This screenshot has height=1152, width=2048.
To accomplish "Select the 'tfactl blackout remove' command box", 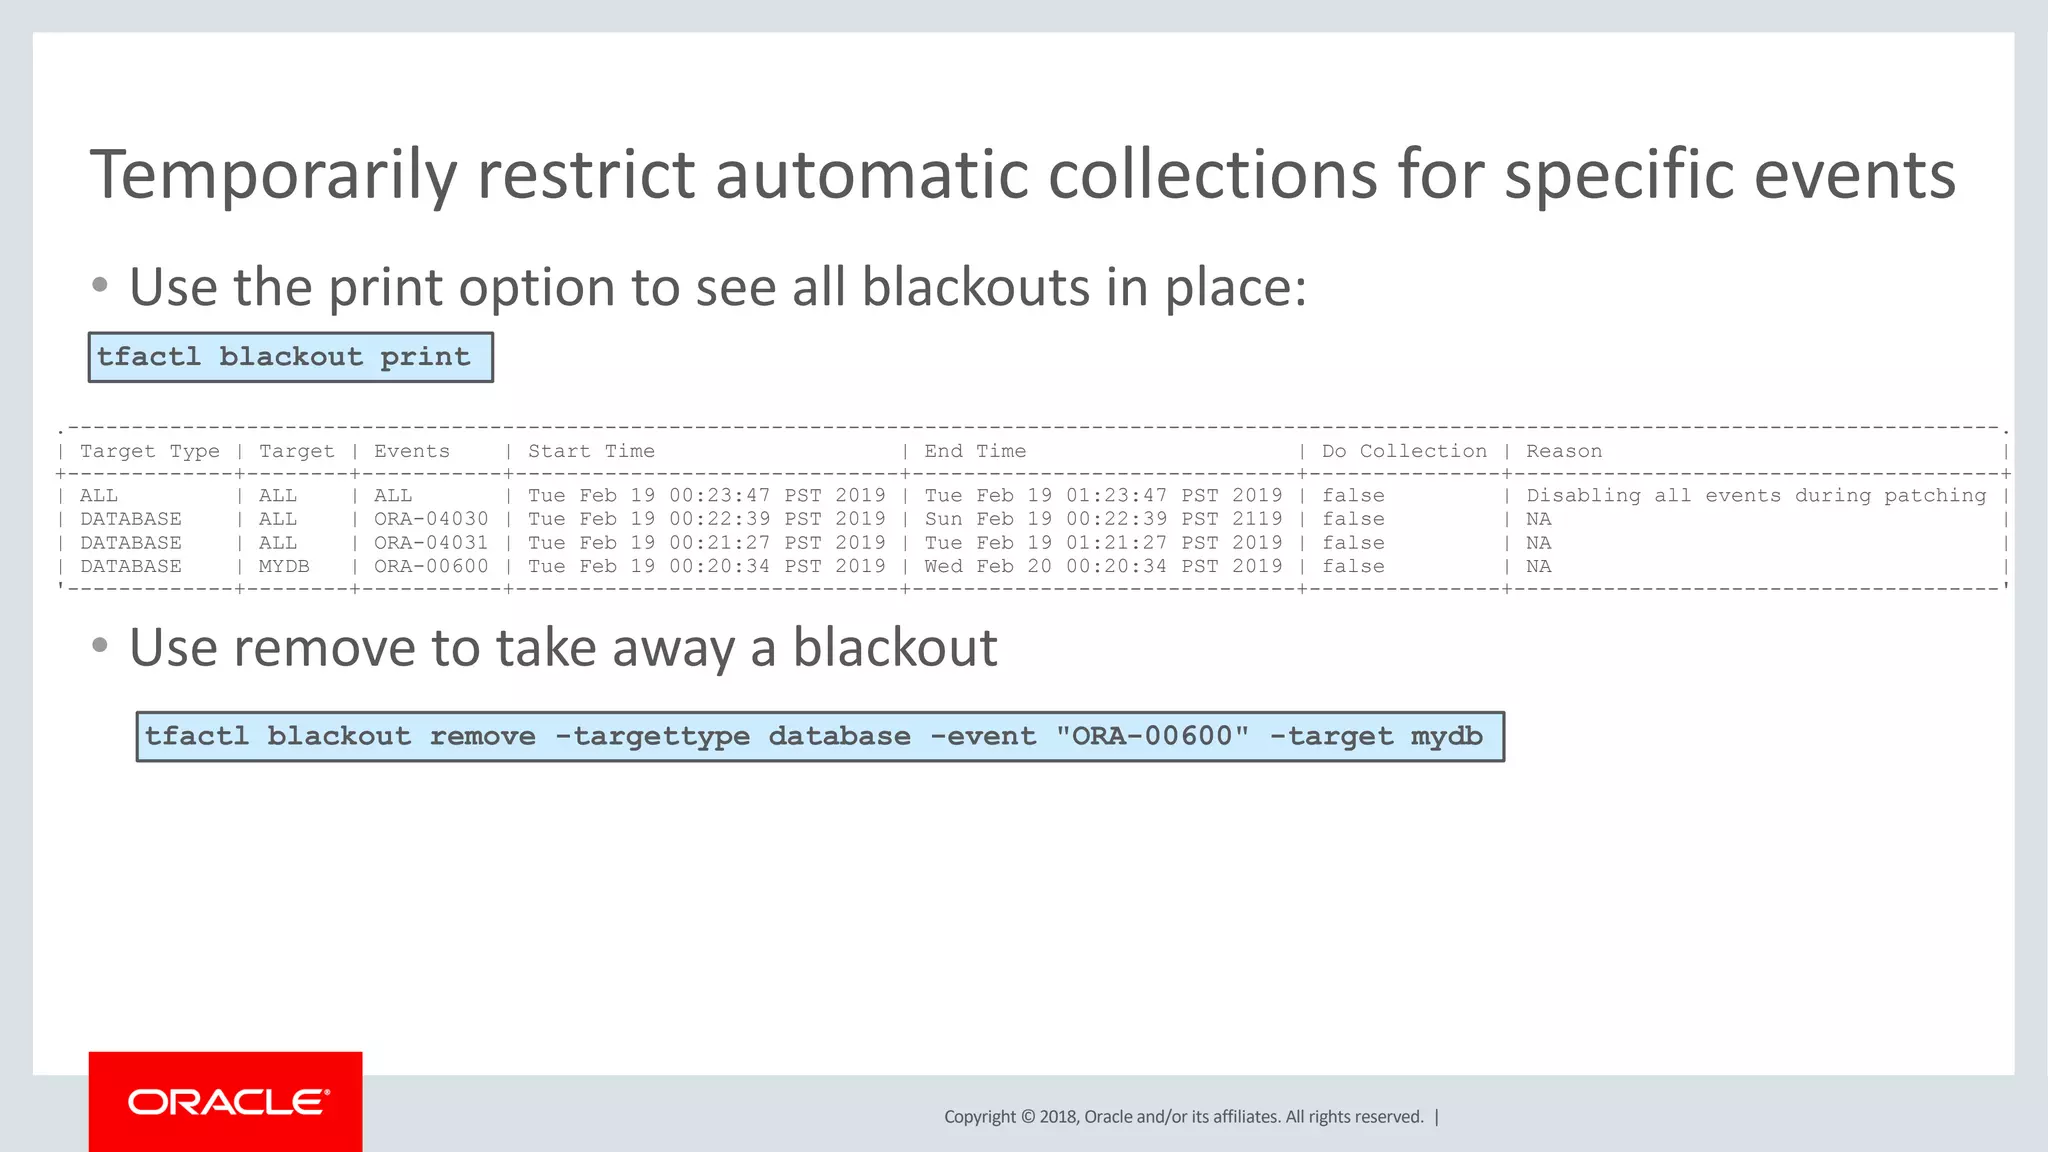I will (x=820, y=737).
